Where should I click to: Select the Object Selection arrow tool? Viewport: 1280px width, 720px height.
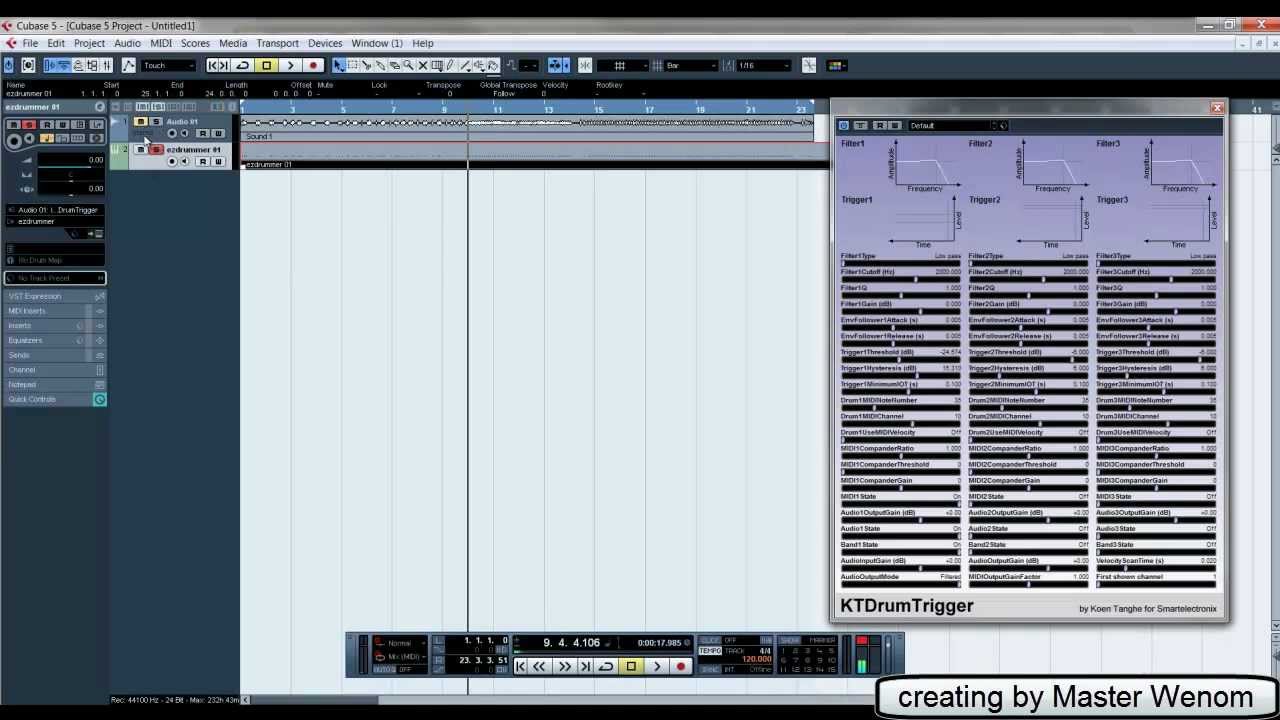338,65
